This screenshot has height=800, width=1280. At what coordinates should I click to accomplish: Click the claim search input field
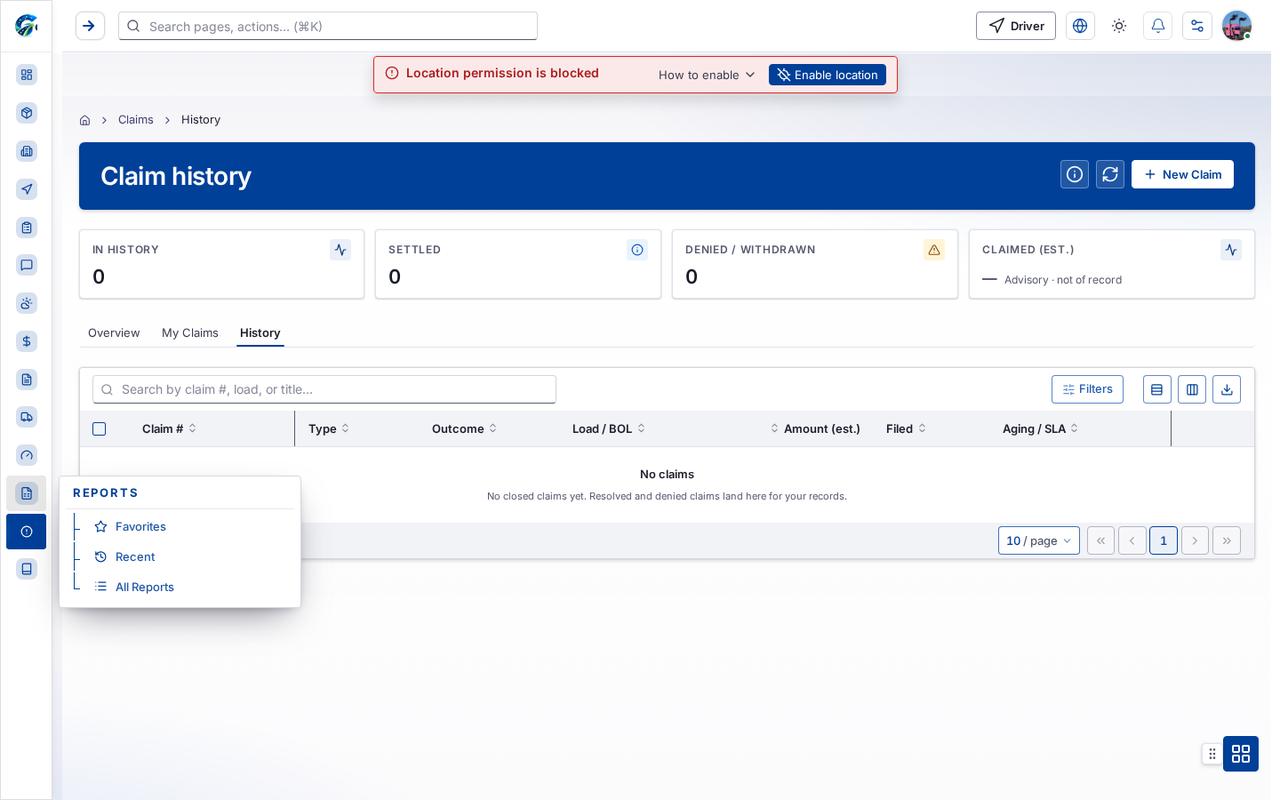pos(324,389)
